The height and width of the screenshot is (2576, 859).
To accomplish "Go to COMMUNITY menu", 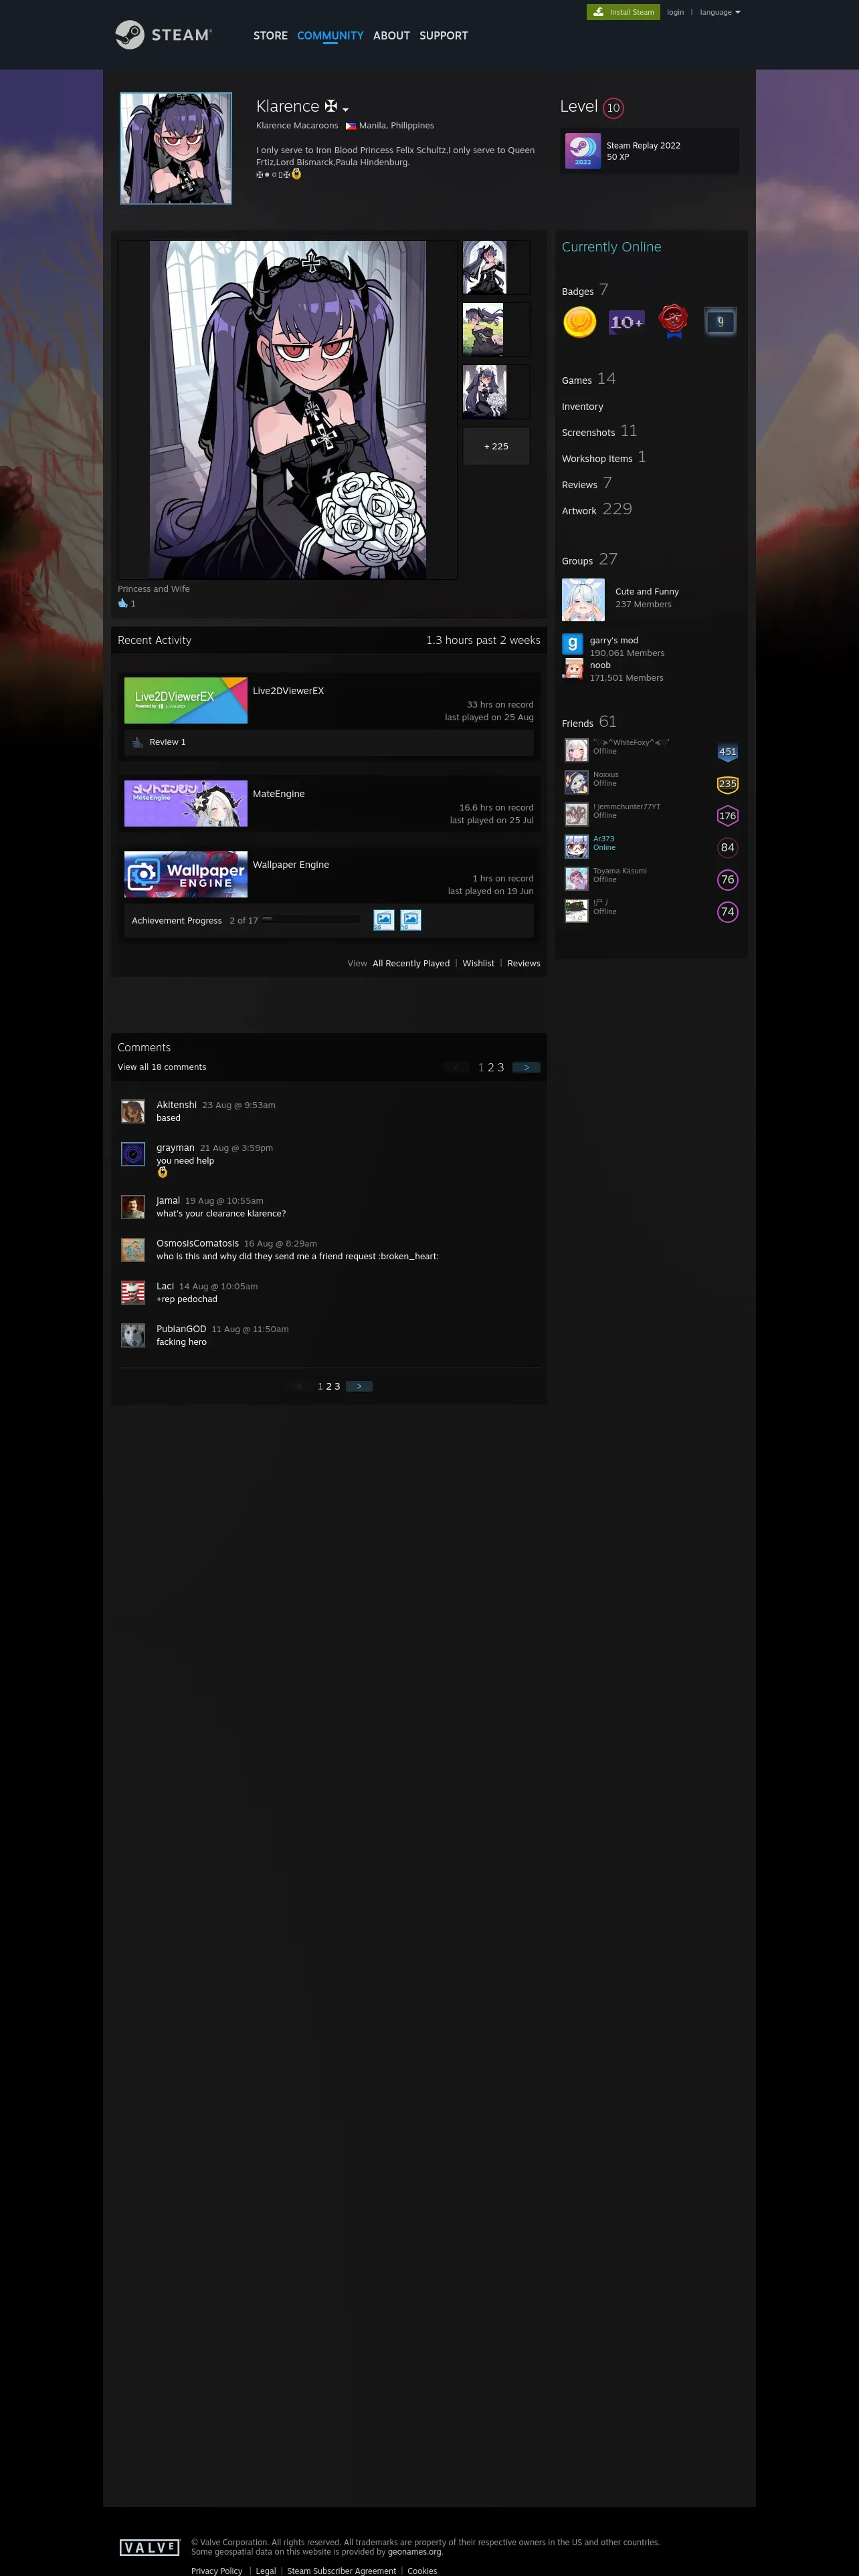I will pos(330,36).
